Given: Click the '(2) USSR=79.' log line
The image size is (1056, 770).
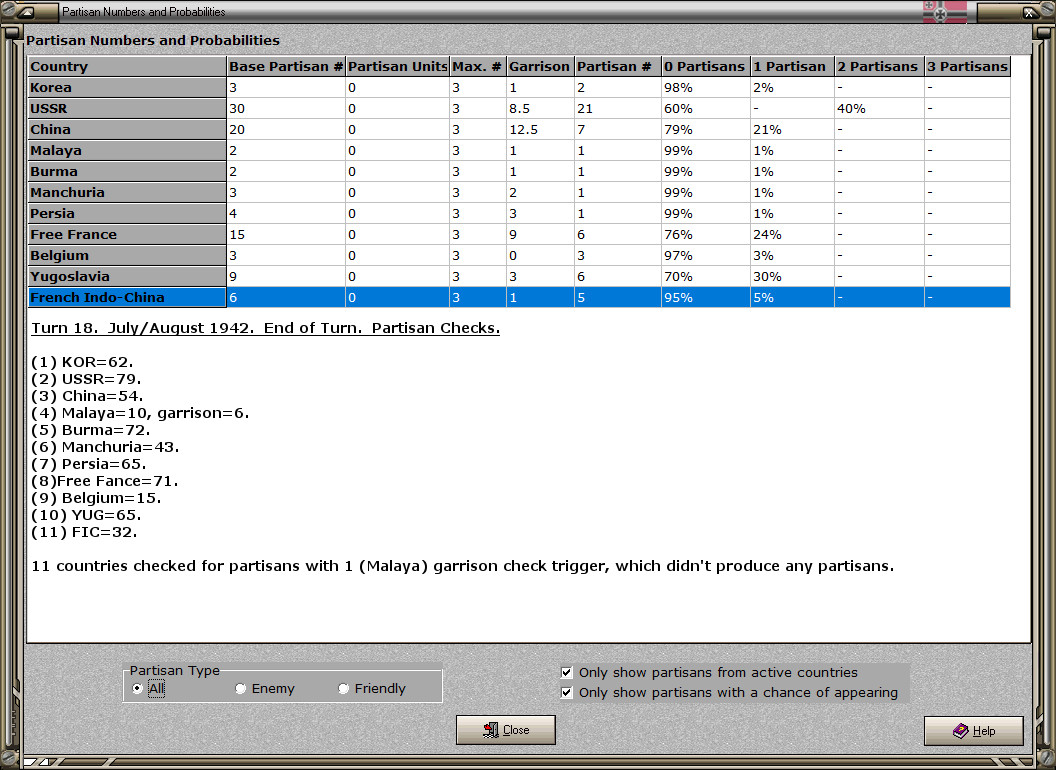Looking at the screenshot, I should [x=86, y=379].
